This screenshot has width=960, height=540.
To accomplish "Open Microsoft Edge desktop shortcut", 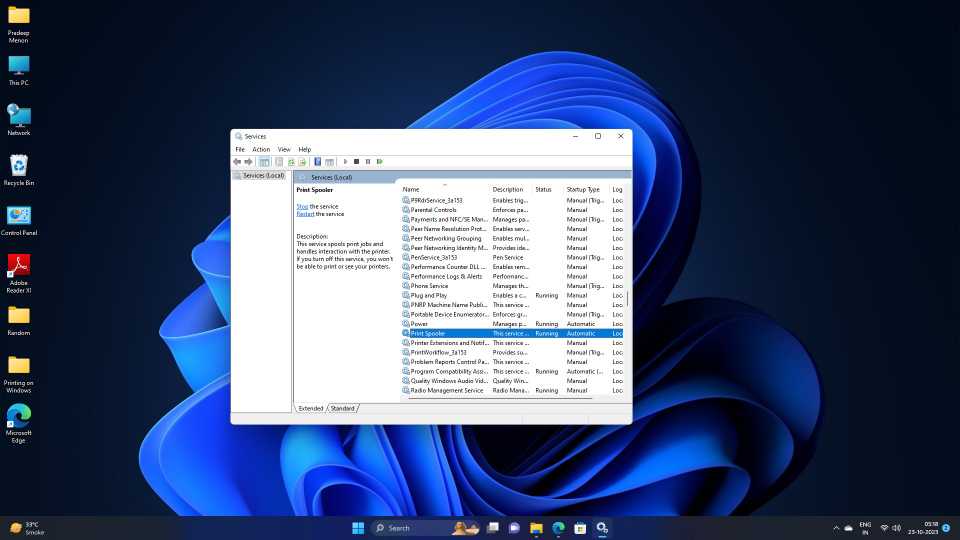I will click(19, 424).
